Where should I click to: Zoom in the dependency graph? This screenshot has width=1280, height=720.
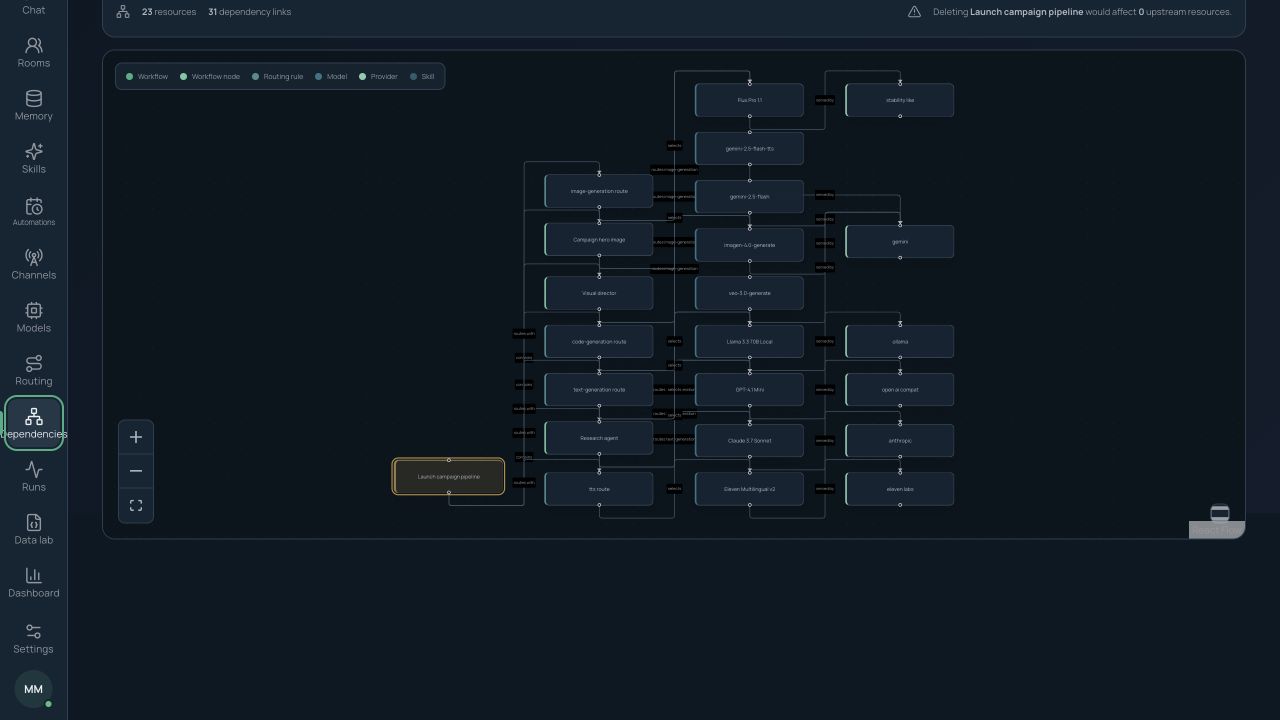pyautogui.click(x=136, y=437)
